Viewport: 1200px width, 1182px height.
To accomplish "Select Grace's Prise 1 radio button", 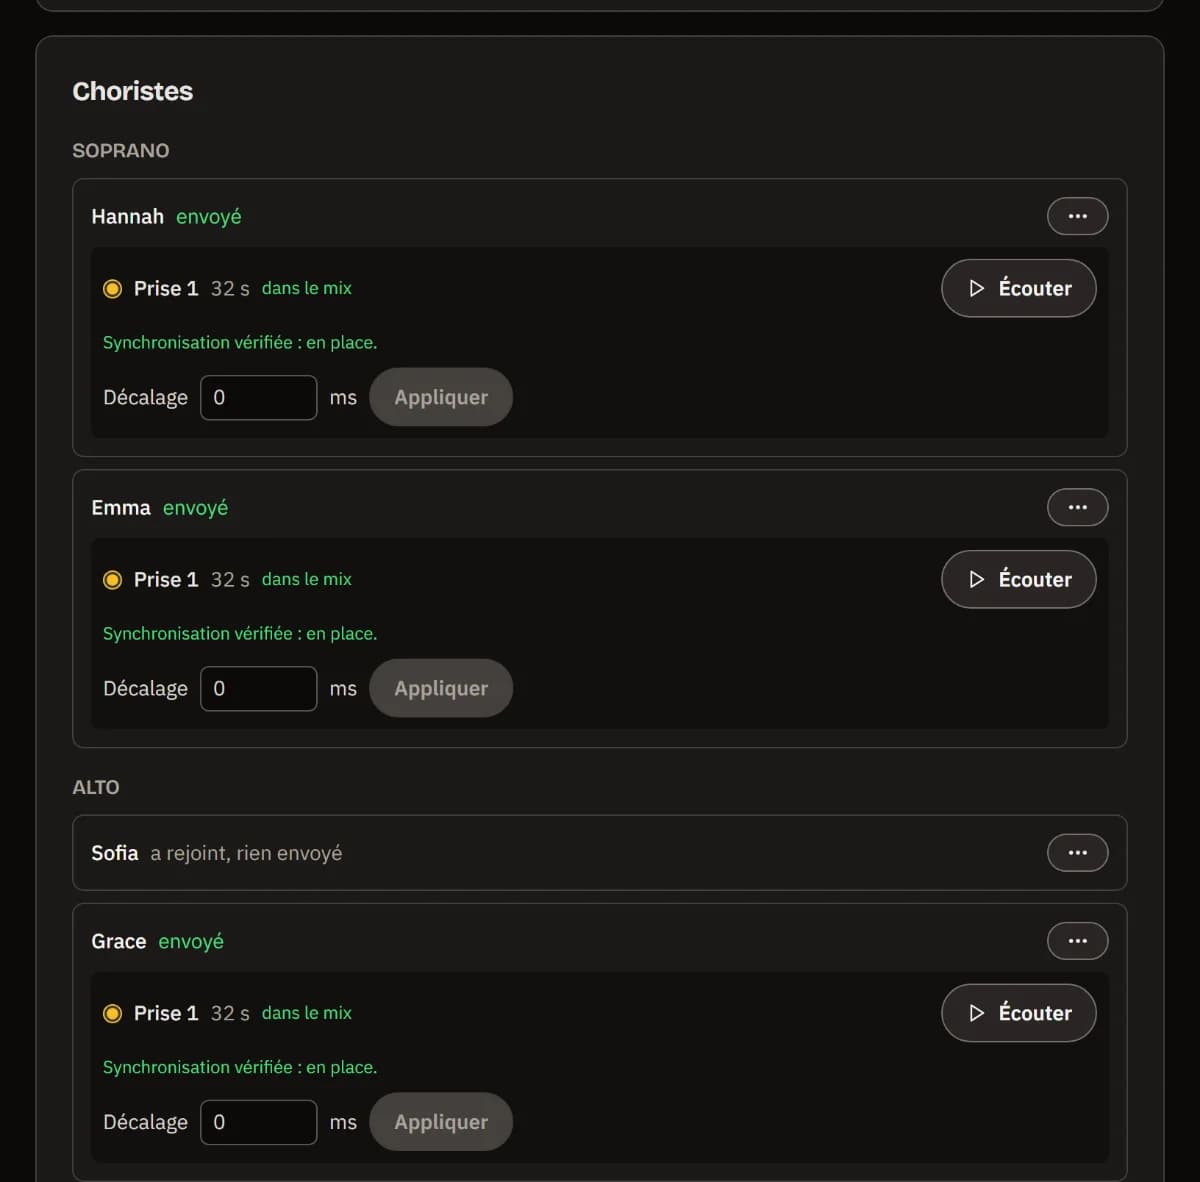I will [x=113, y=1014].
